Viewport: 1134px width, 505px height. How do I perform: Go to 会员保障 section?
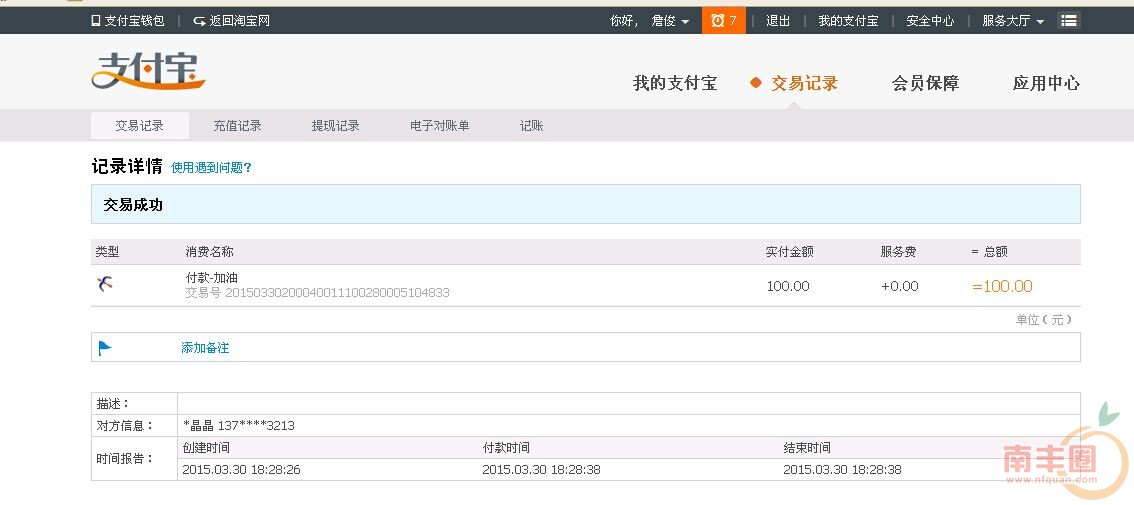[x=925, y=84]
